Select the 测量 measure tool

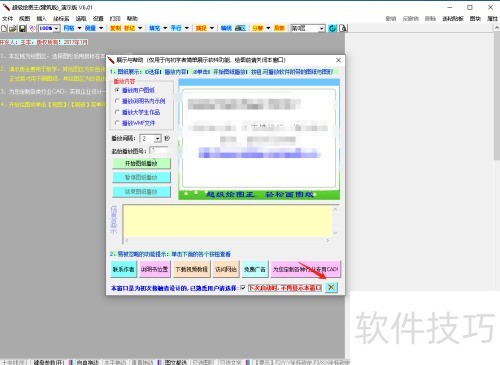tap(90, 28)
